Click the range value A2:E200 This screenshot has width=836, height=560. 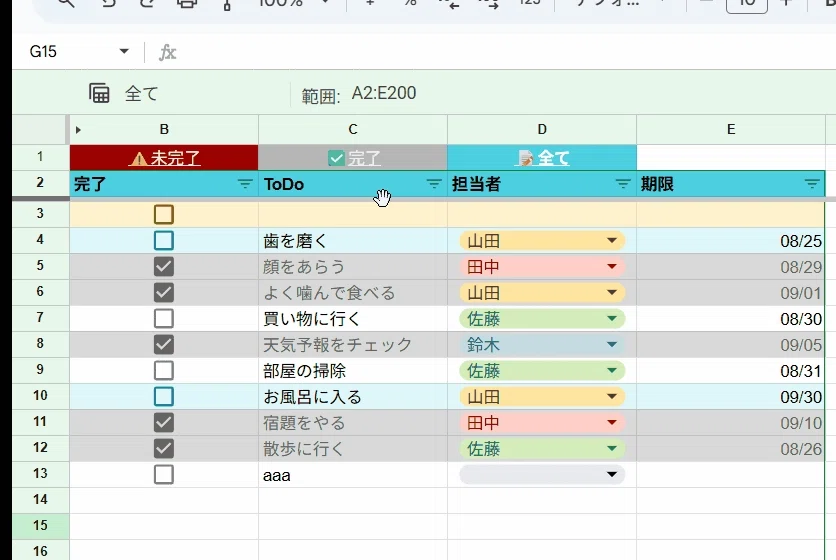point(384,93)
